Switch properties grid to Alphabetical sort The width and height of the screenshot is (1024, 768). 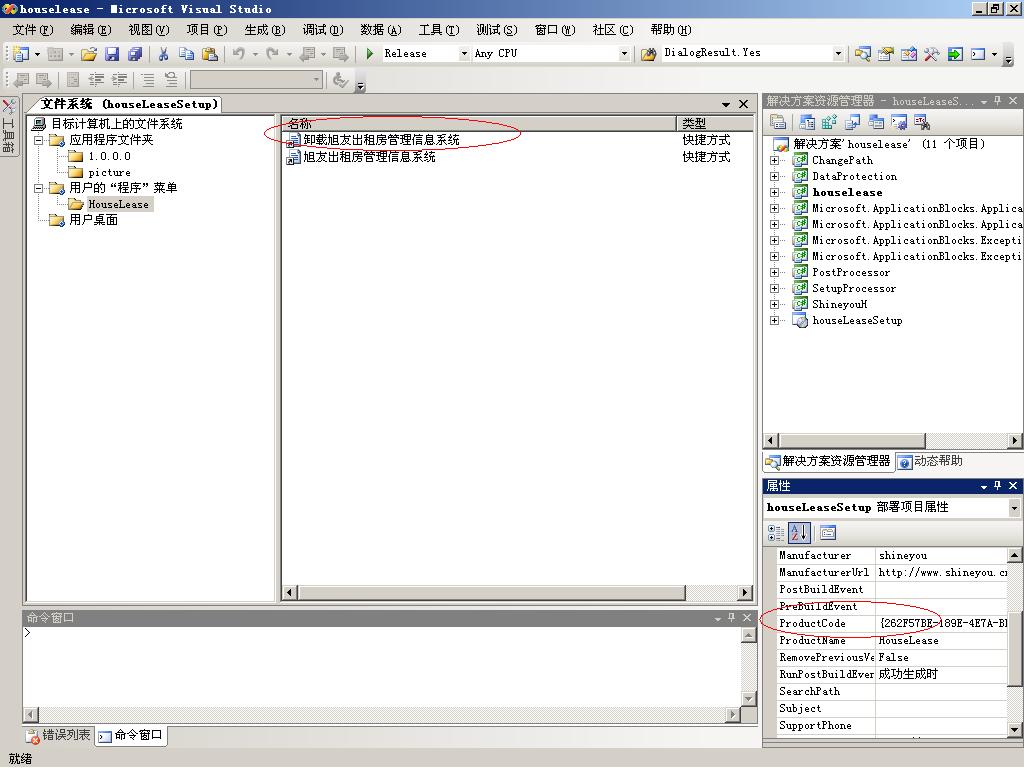tap(799, 533)
